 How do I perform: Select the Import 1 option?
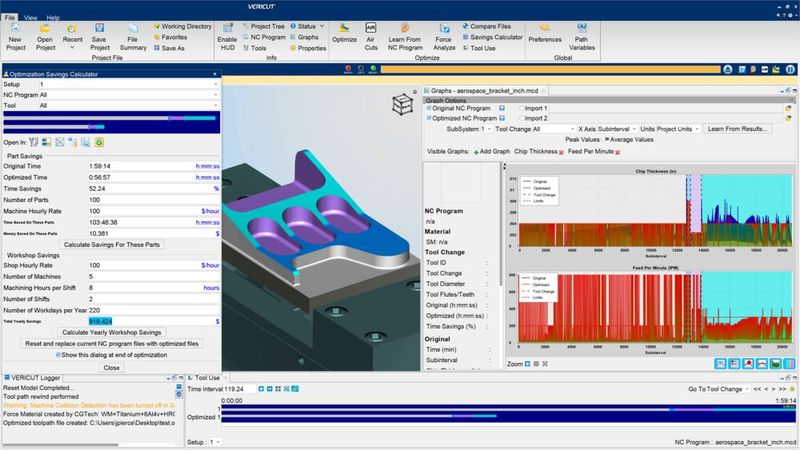coord(521,108)
